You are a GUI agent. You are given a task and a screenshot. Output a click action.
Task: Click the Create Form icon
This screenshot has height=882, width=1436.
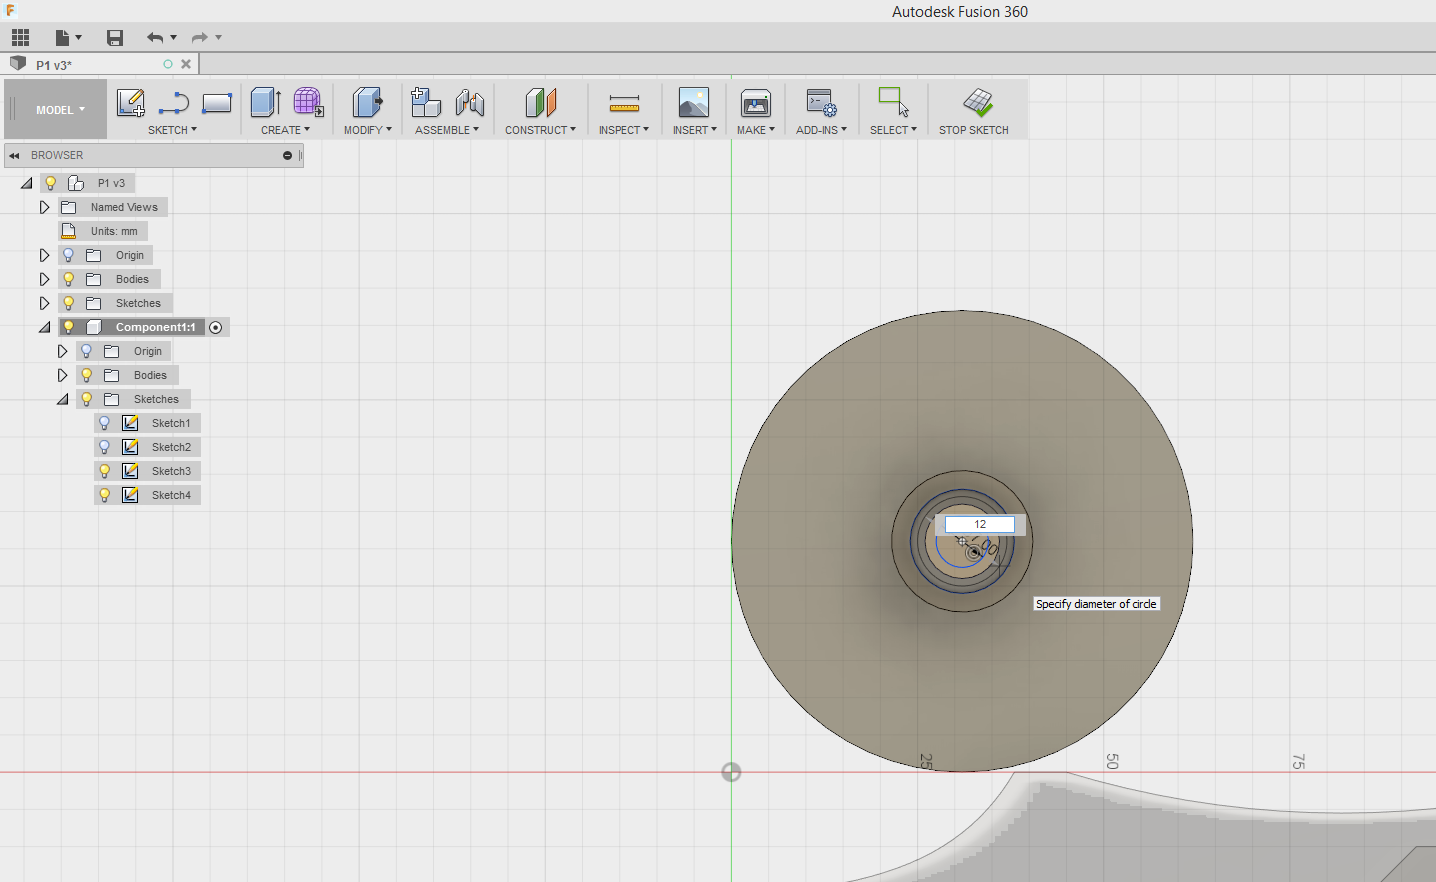pyautogui.click(x=308, y=103)
